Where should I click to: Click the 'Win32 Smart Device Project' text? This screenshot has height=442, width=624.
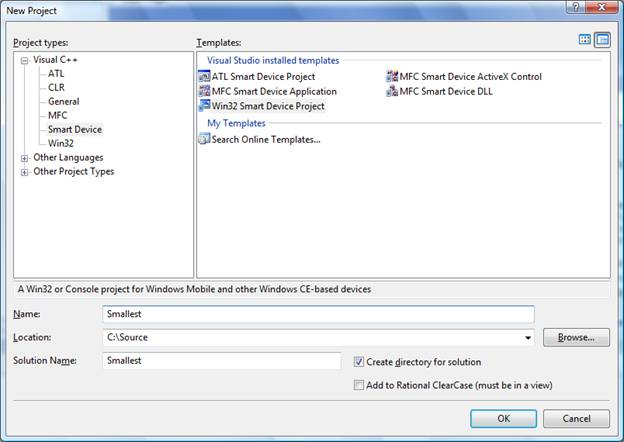point(268,106)
